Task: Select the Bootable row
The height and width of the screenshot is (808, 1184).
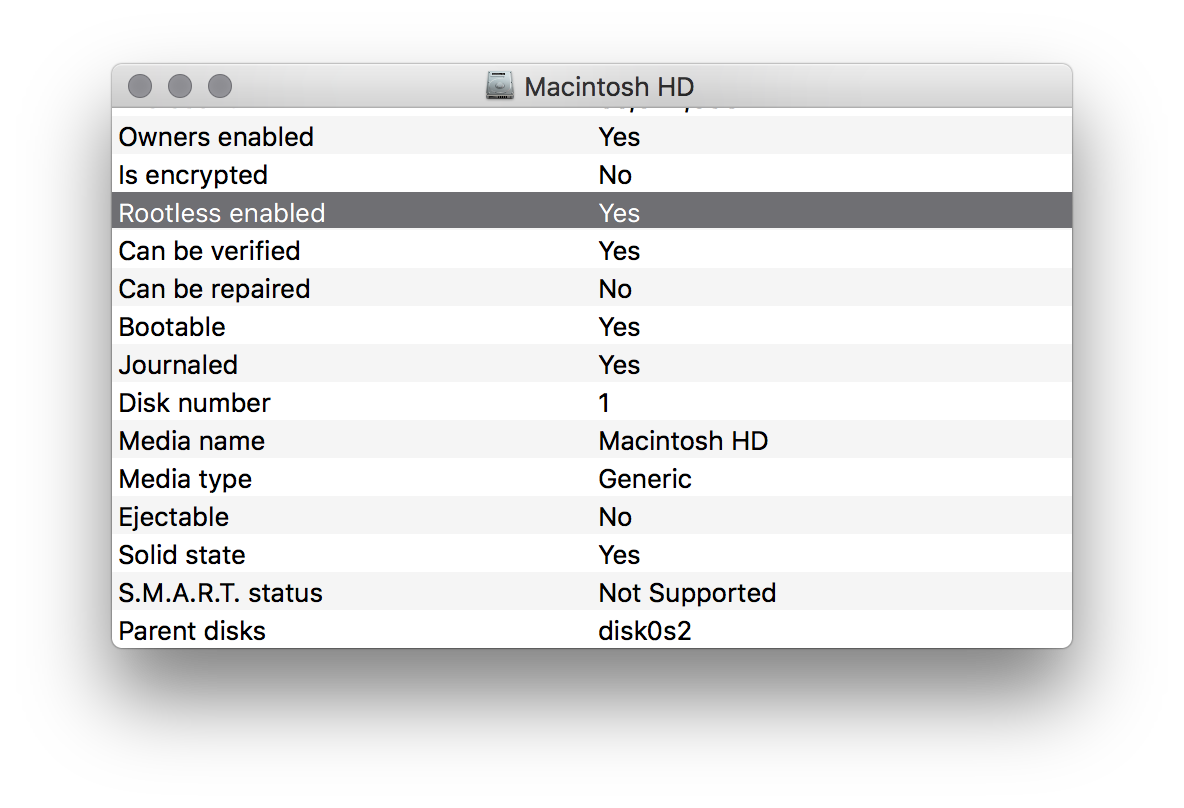Action: click(x=592, y=326)
